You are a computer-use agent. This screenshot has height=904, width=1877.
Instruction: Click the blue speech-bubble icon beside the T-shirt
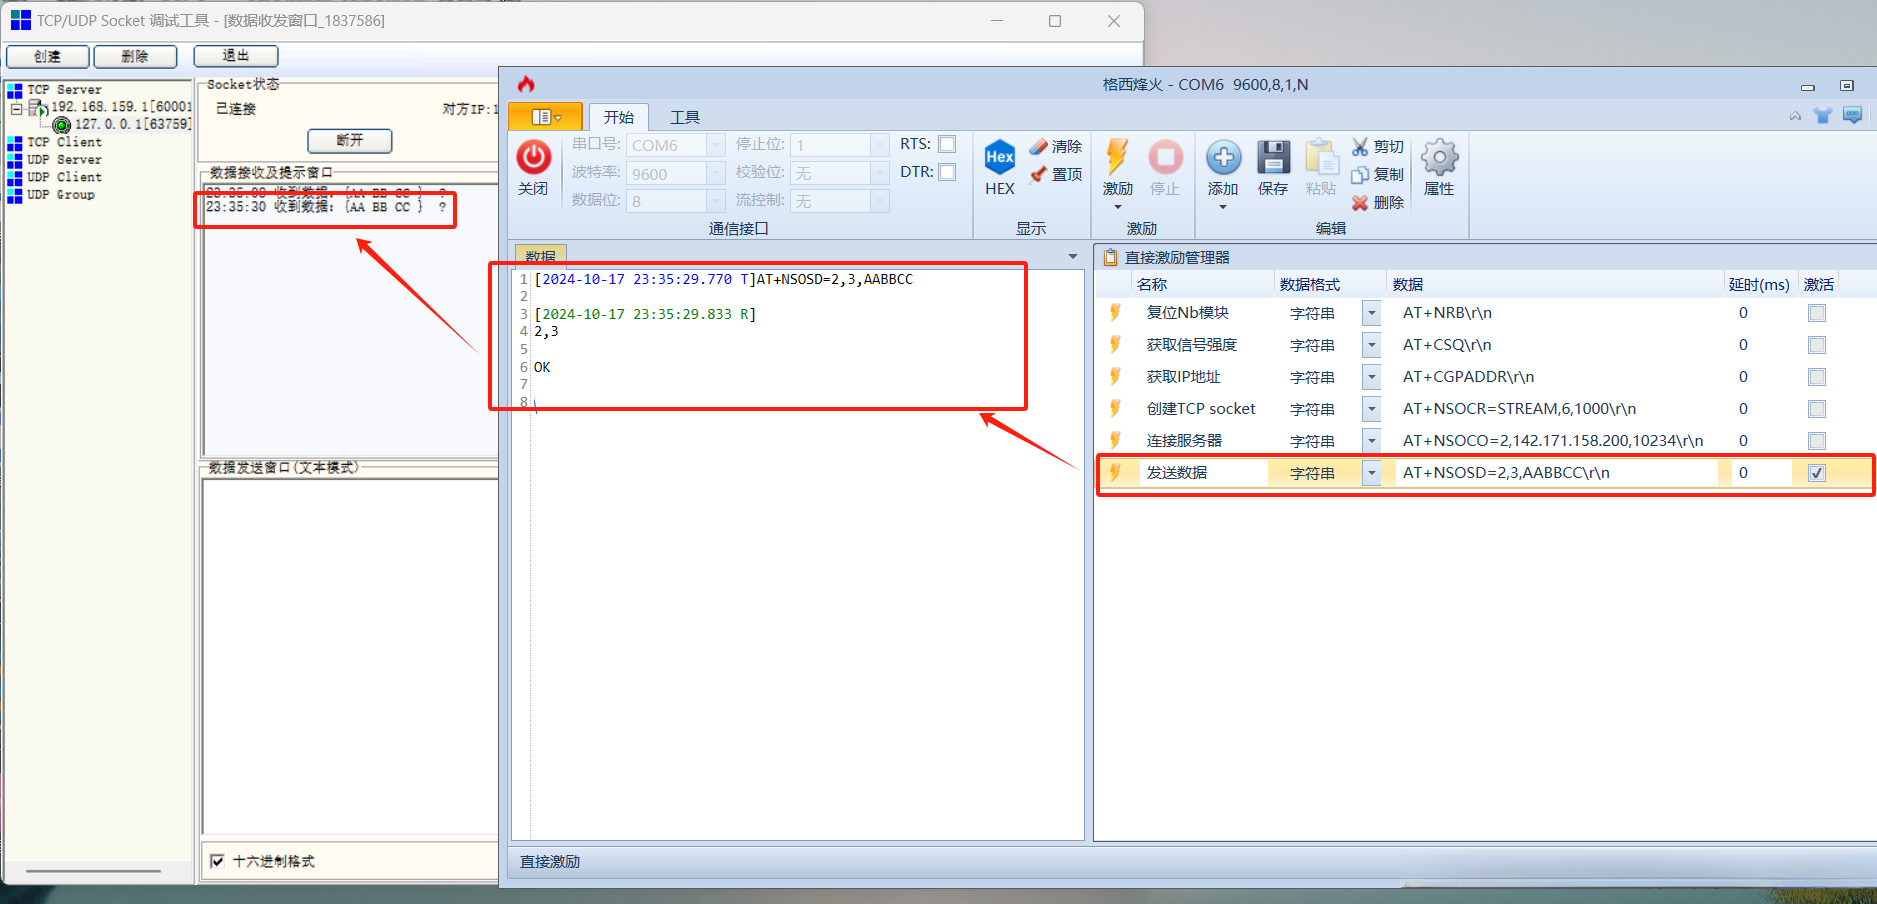(1853, 116)
